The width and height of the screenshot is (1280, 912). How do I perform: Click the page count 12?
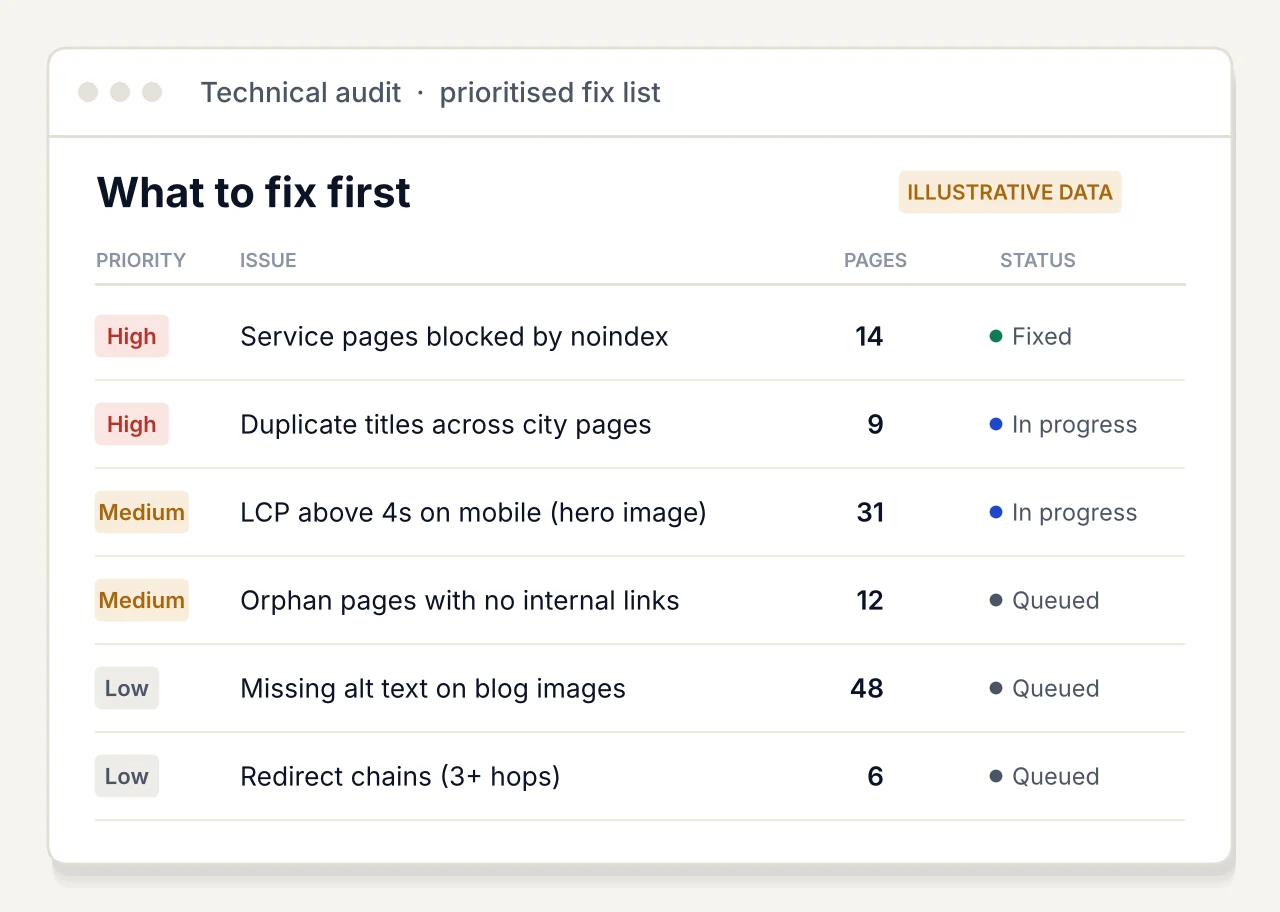pyautogui.click(x=869, y=600)
